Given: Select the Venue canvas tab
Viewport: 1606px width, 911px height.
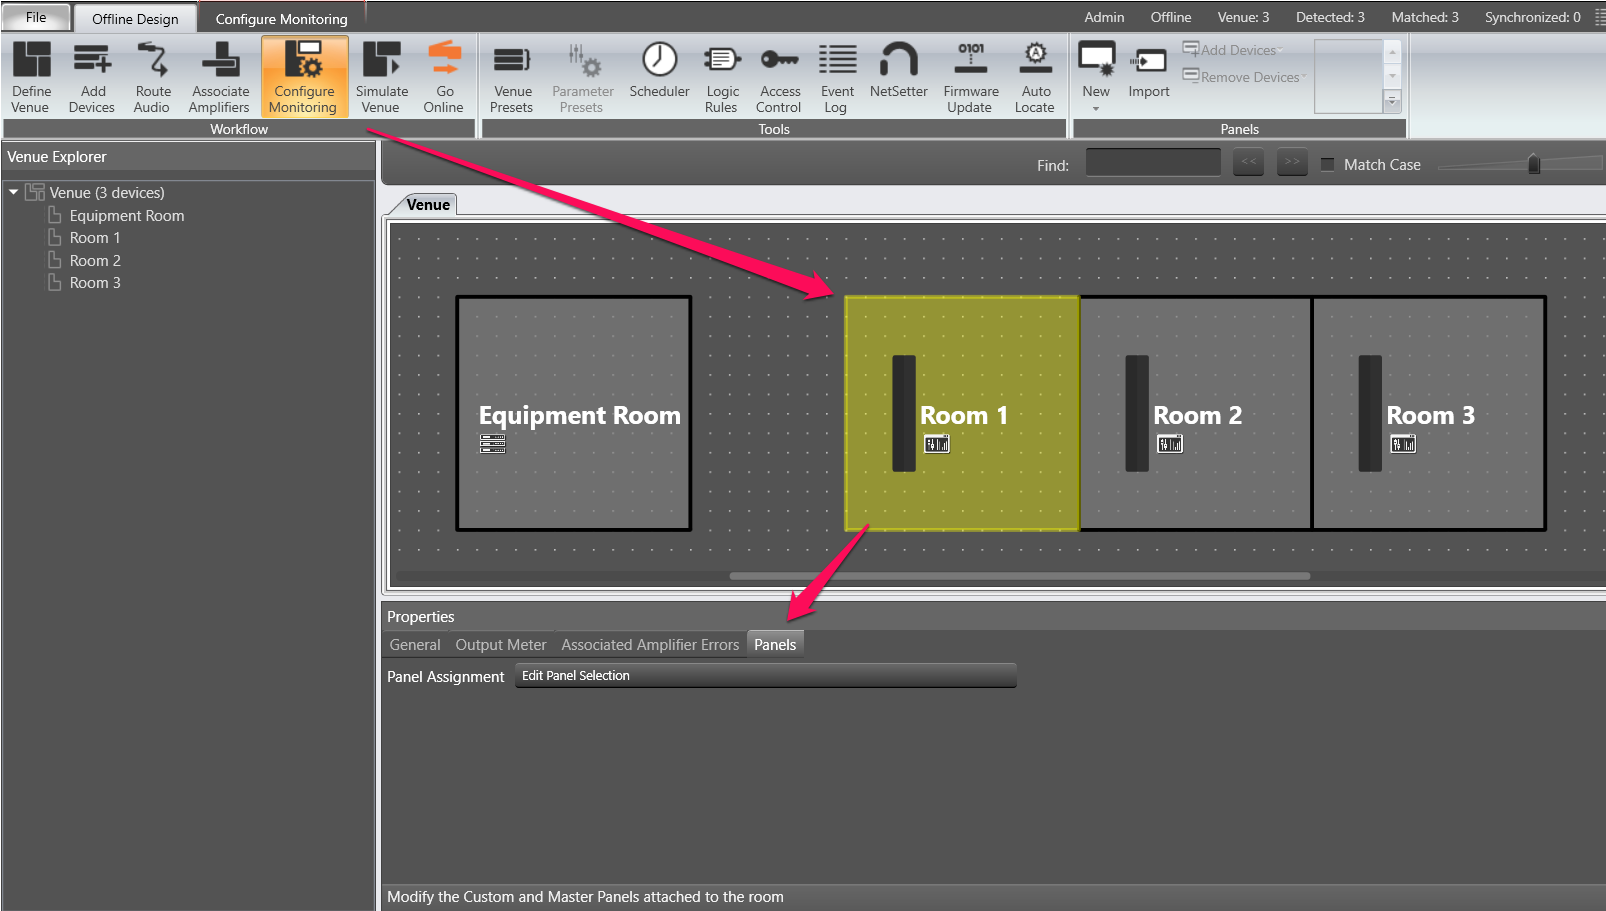Looking at the screenshot, I should pyautogui.click(x=428, y=204).
